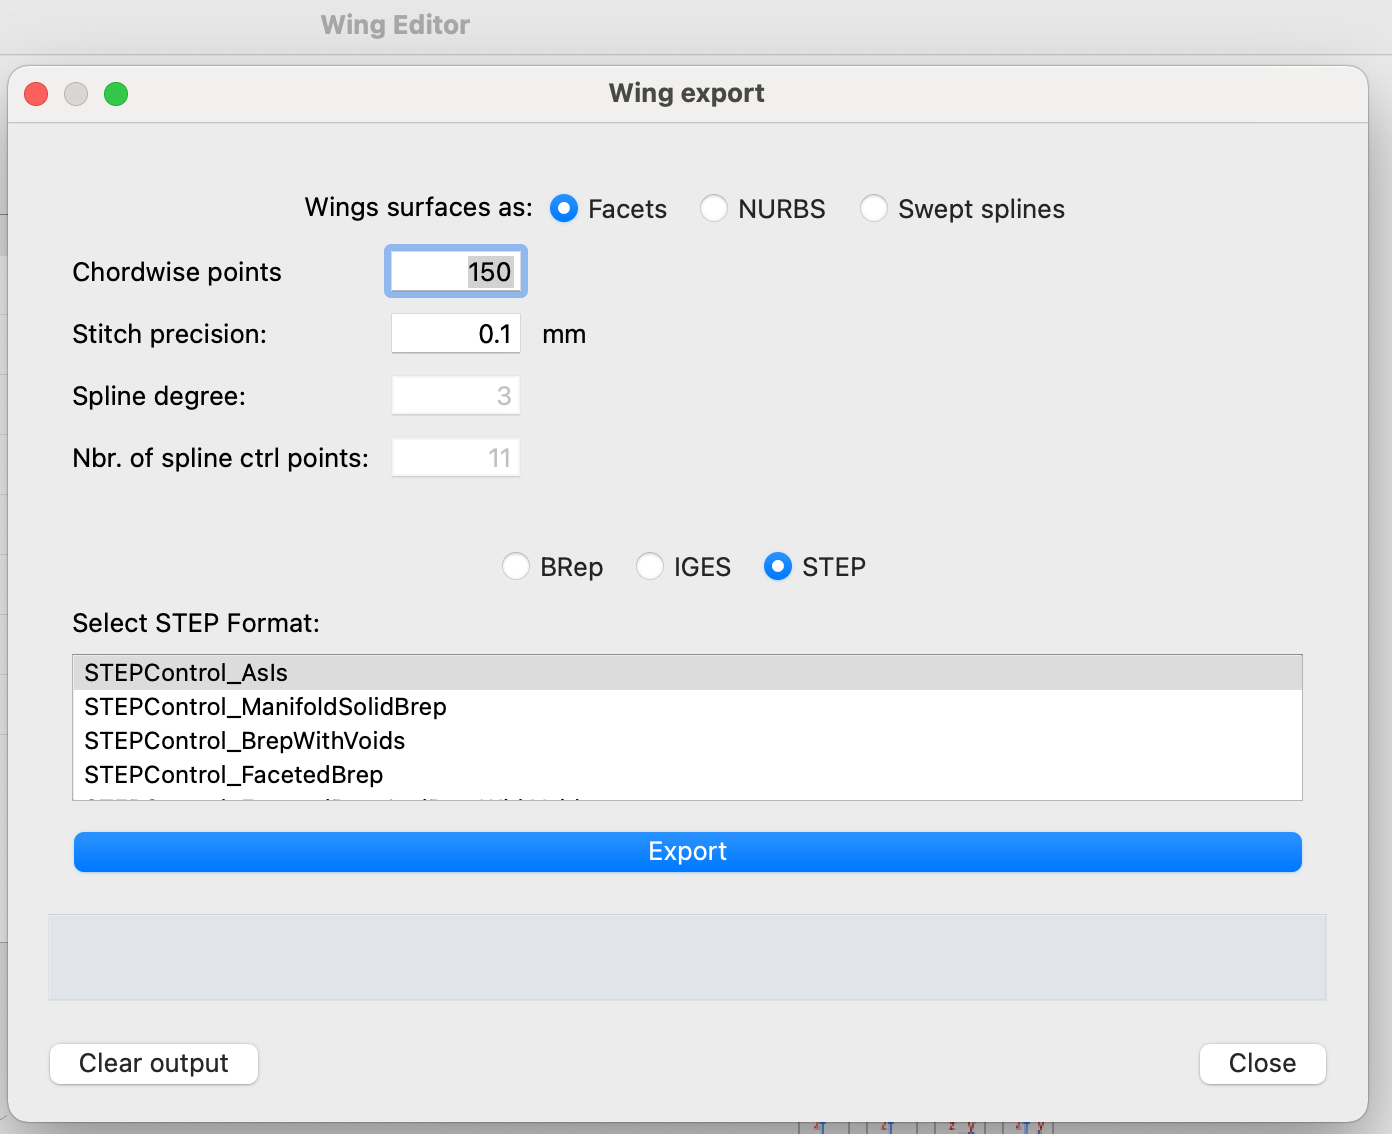
Task: Focus the Stitch precision field
Action: coord(456,334)
